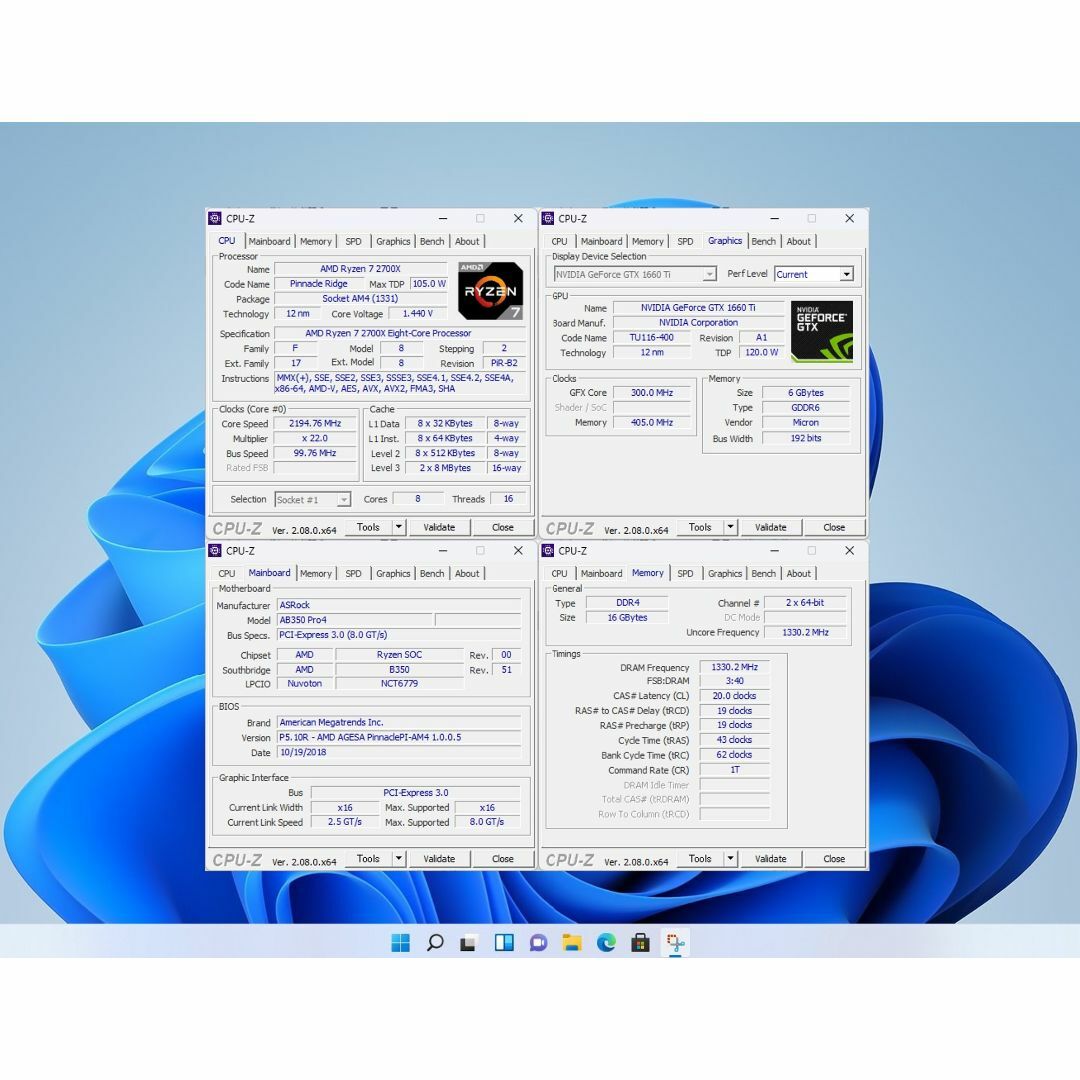
Task: Click the Uncore Frequency 1330.2 MHz value
Action: pyautogui.click(x=805, y=632)
